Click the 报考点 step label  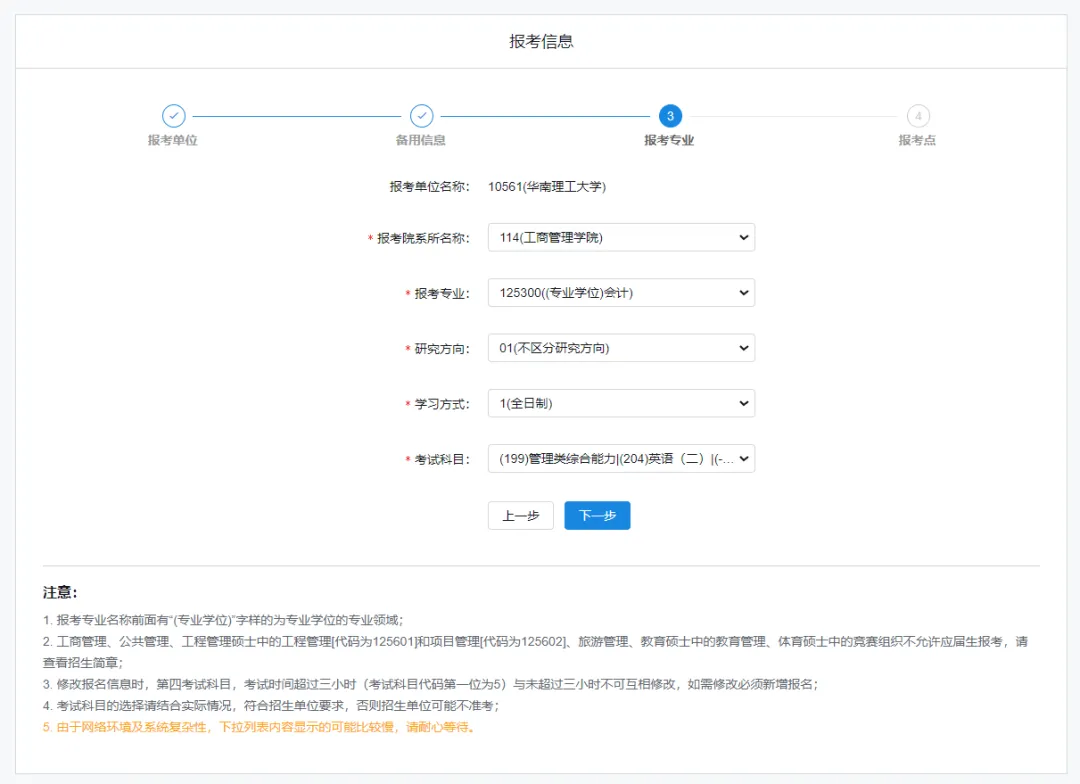tap(917, 141)
